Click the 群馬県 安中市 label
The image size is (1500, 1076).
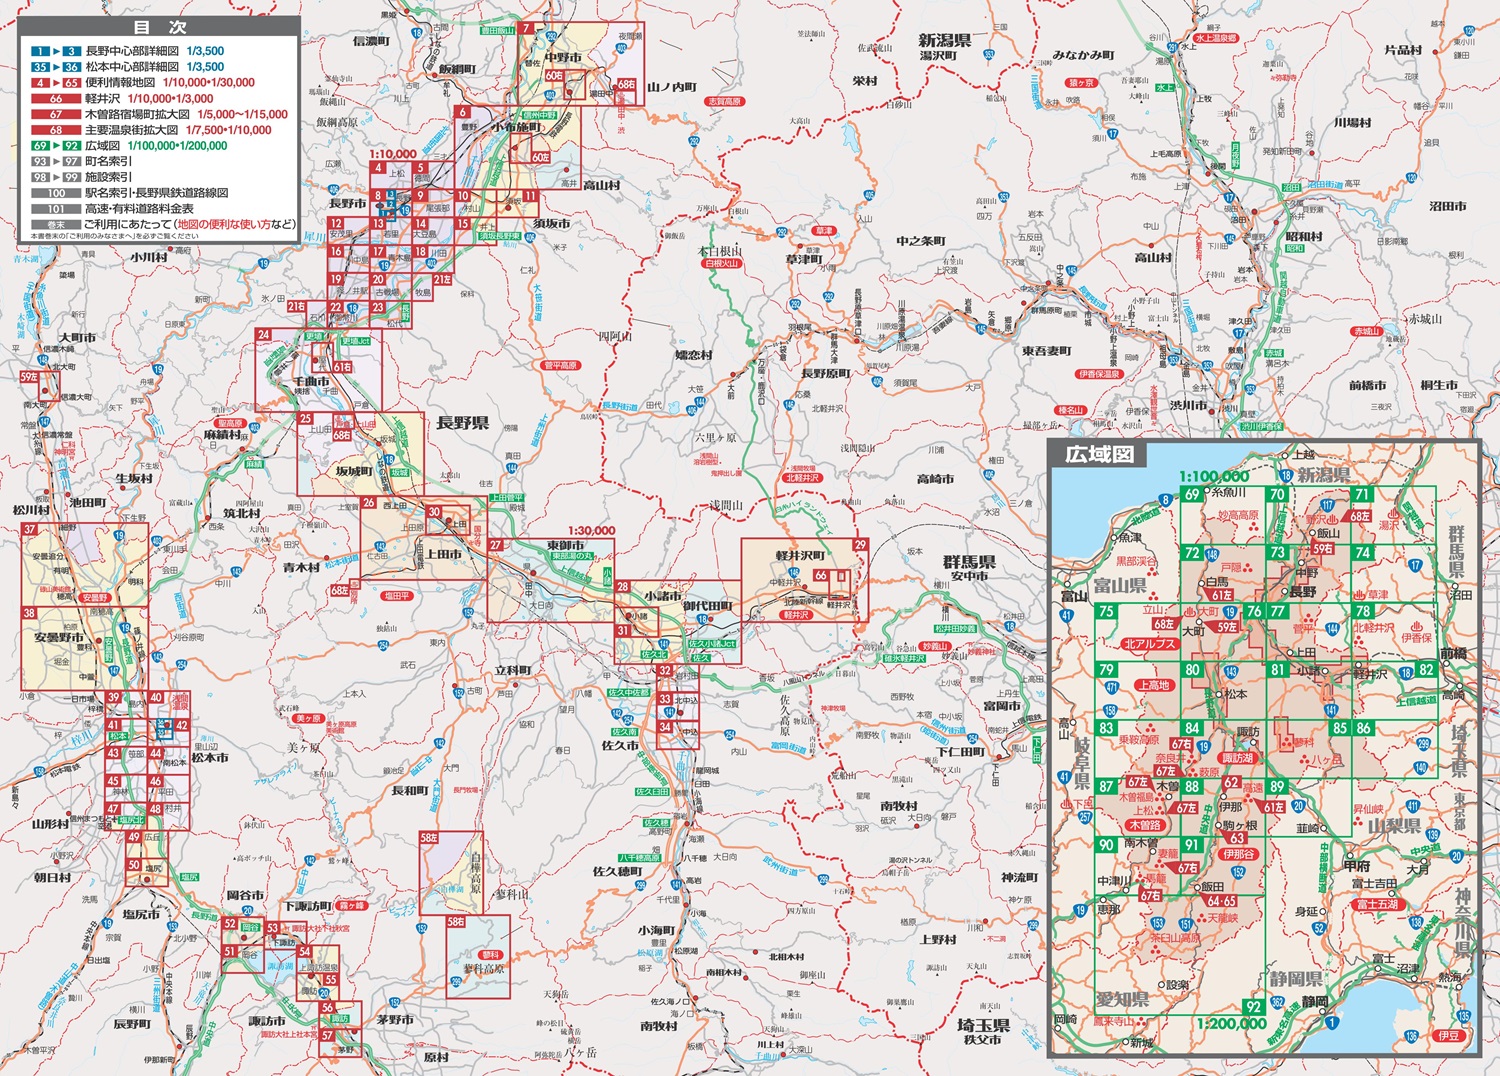pyautogui.click(x=969, y=568)
